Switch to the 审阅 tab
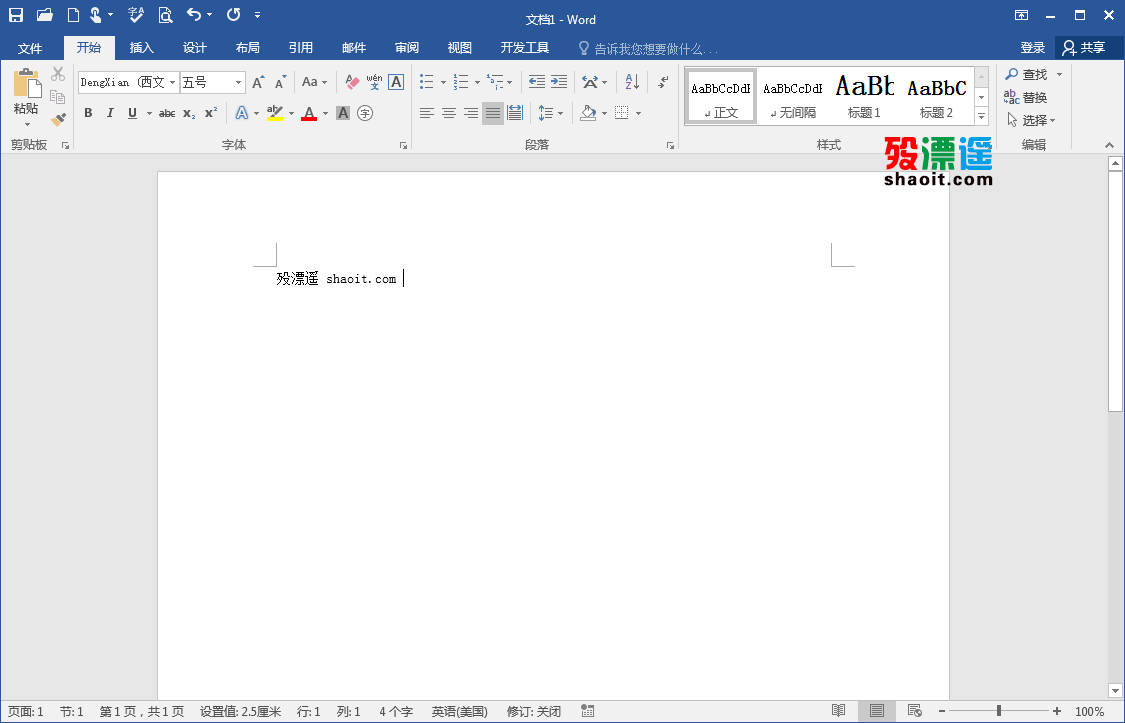The image size is (1125, 723). 407,48
